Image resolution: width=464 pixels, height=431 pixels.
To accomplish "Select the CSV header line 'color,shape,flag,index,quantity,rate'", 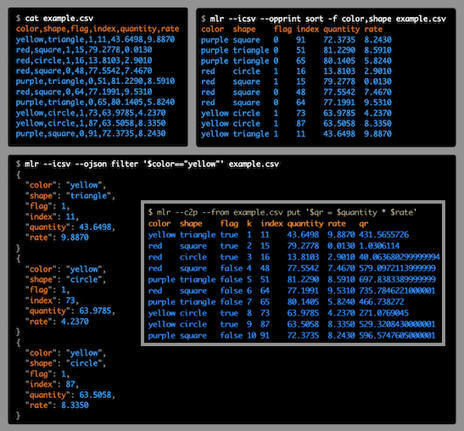I will pos(97,29).
